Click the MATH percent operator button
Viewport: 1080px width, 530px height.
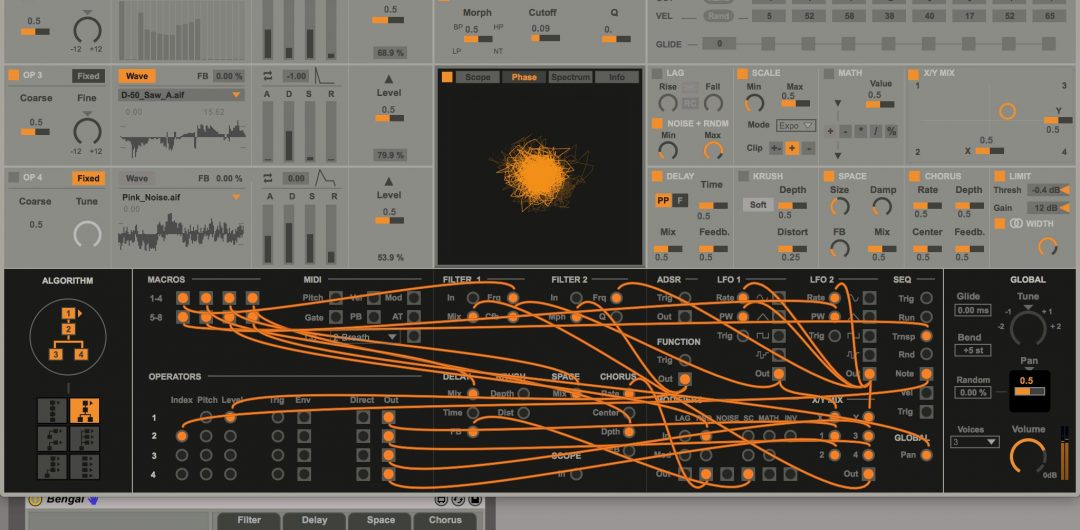tap(891, 131)
